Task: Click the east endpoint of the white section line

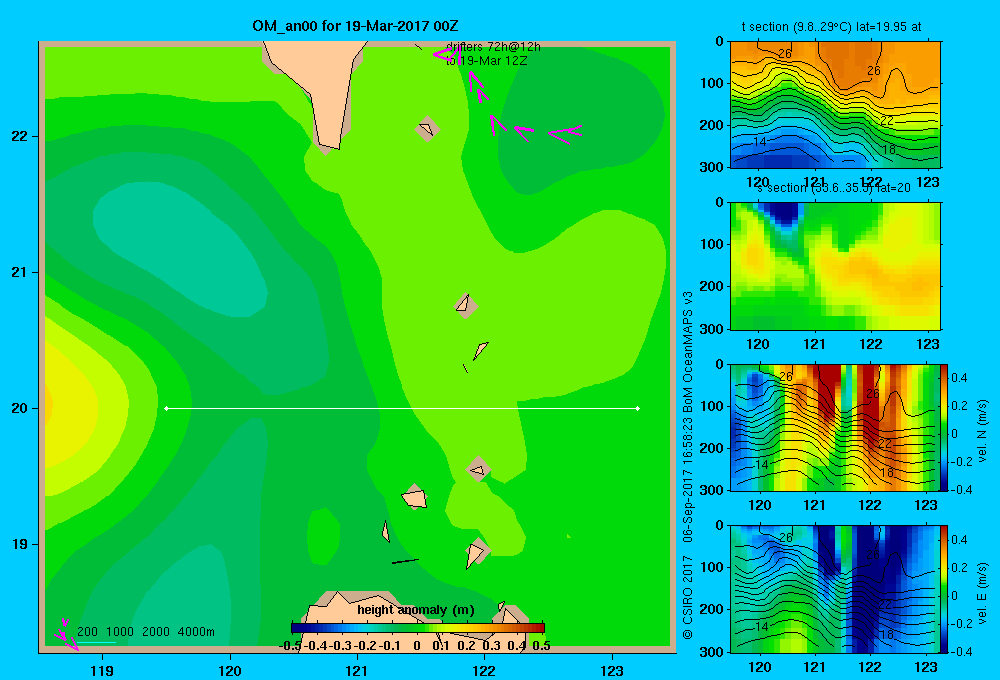Action: 638,408
